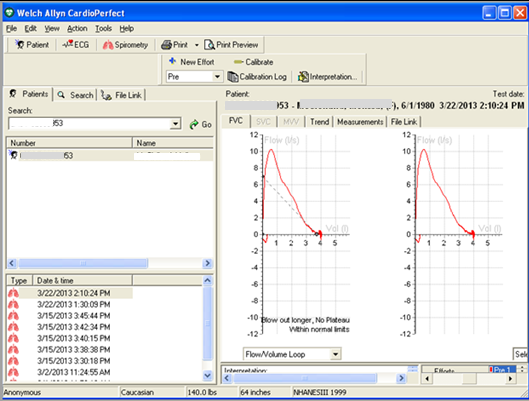Click the Print toolbar button
The height and width of the screenshot is (401, 529).
pos(174,45)
